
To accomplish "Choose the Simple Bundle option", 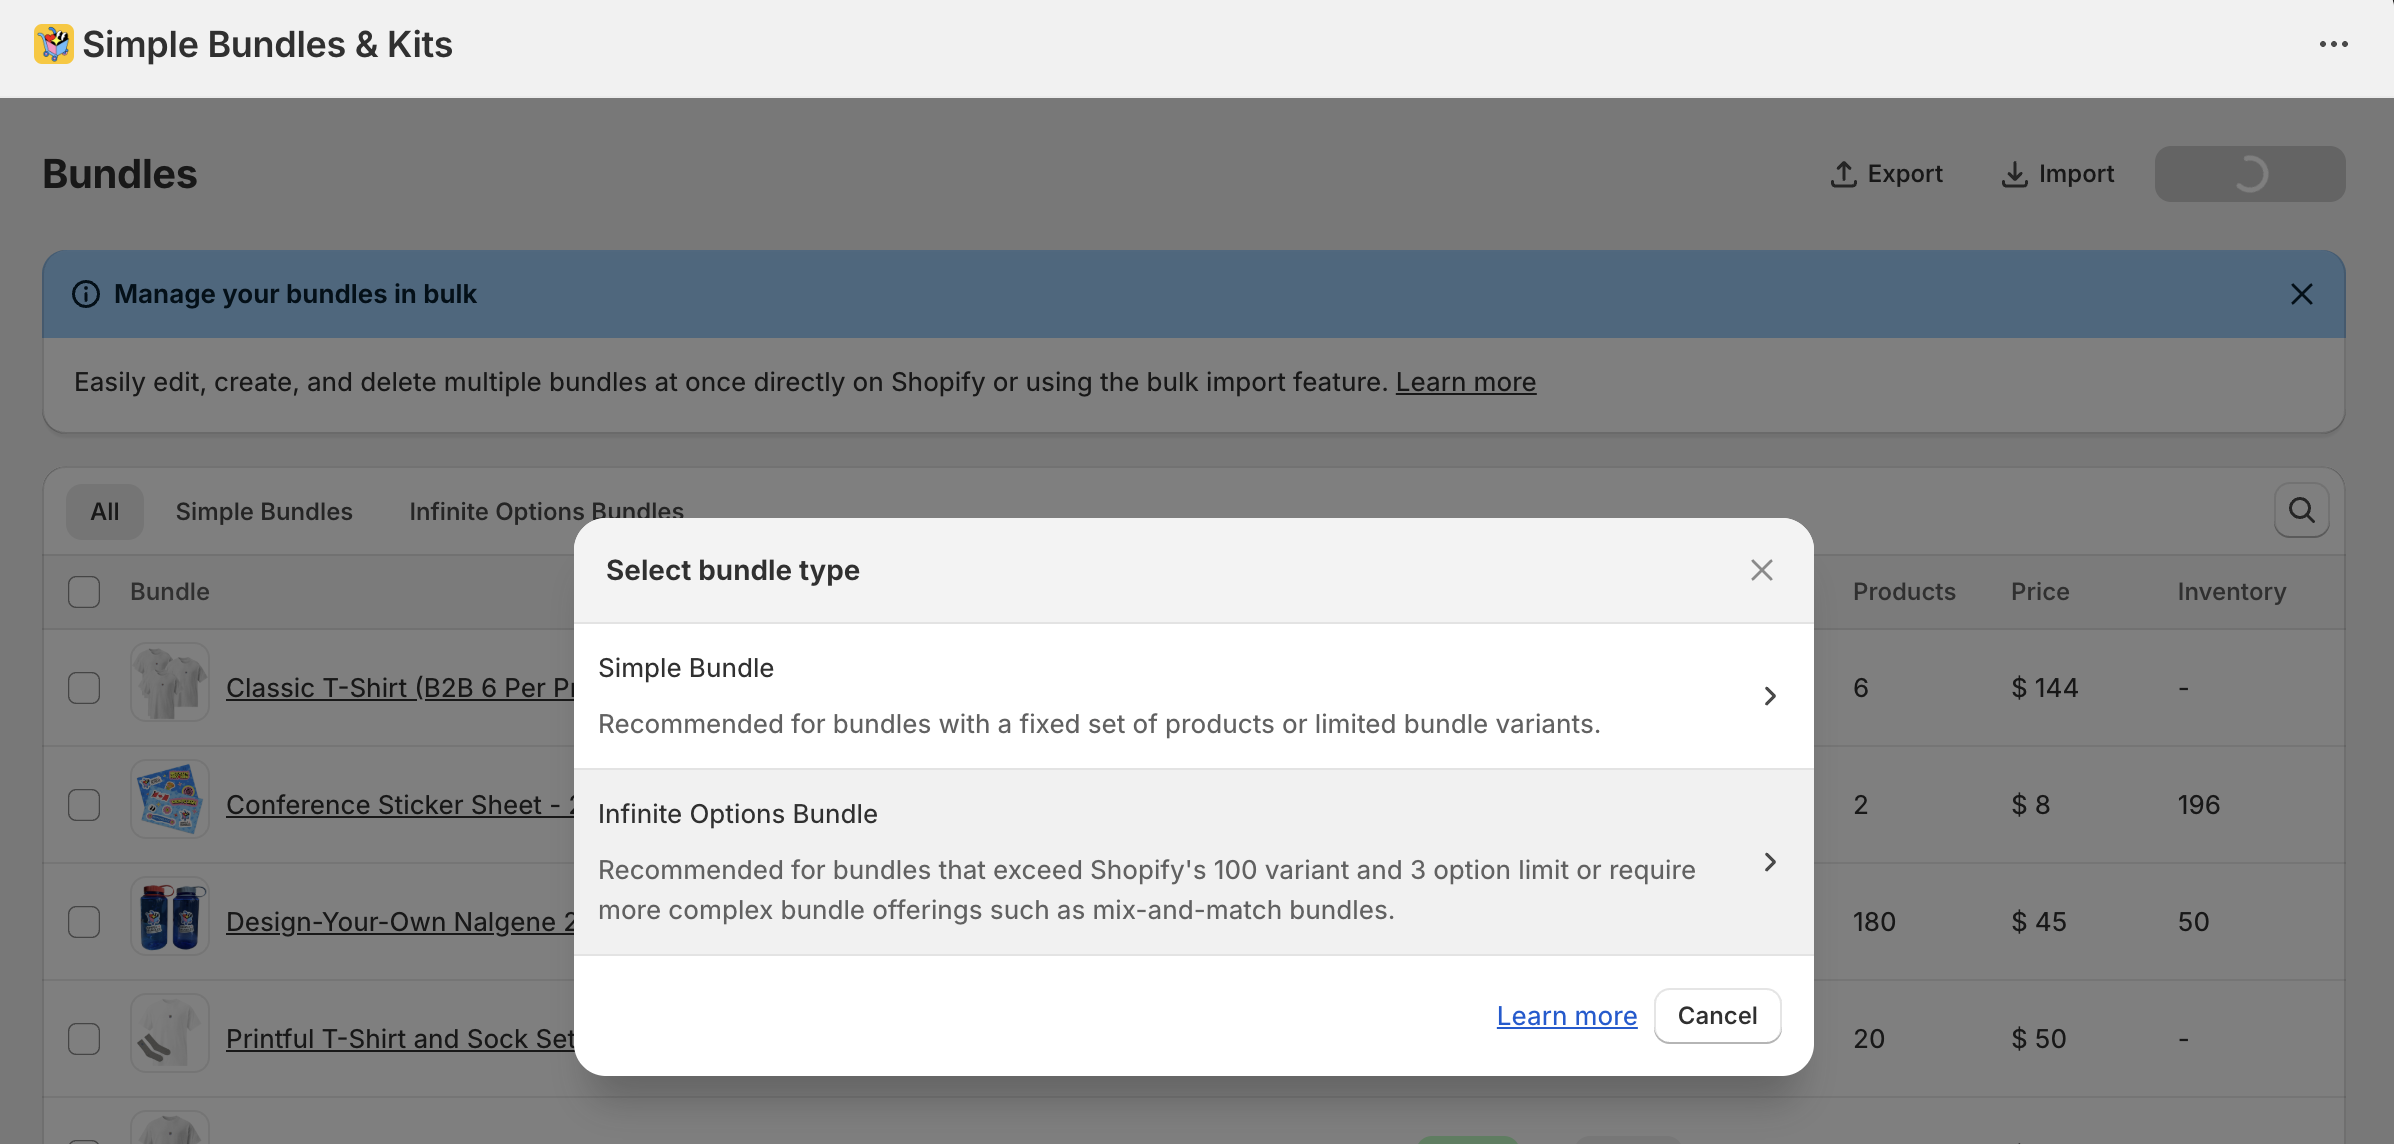I will coord(1194,696).
